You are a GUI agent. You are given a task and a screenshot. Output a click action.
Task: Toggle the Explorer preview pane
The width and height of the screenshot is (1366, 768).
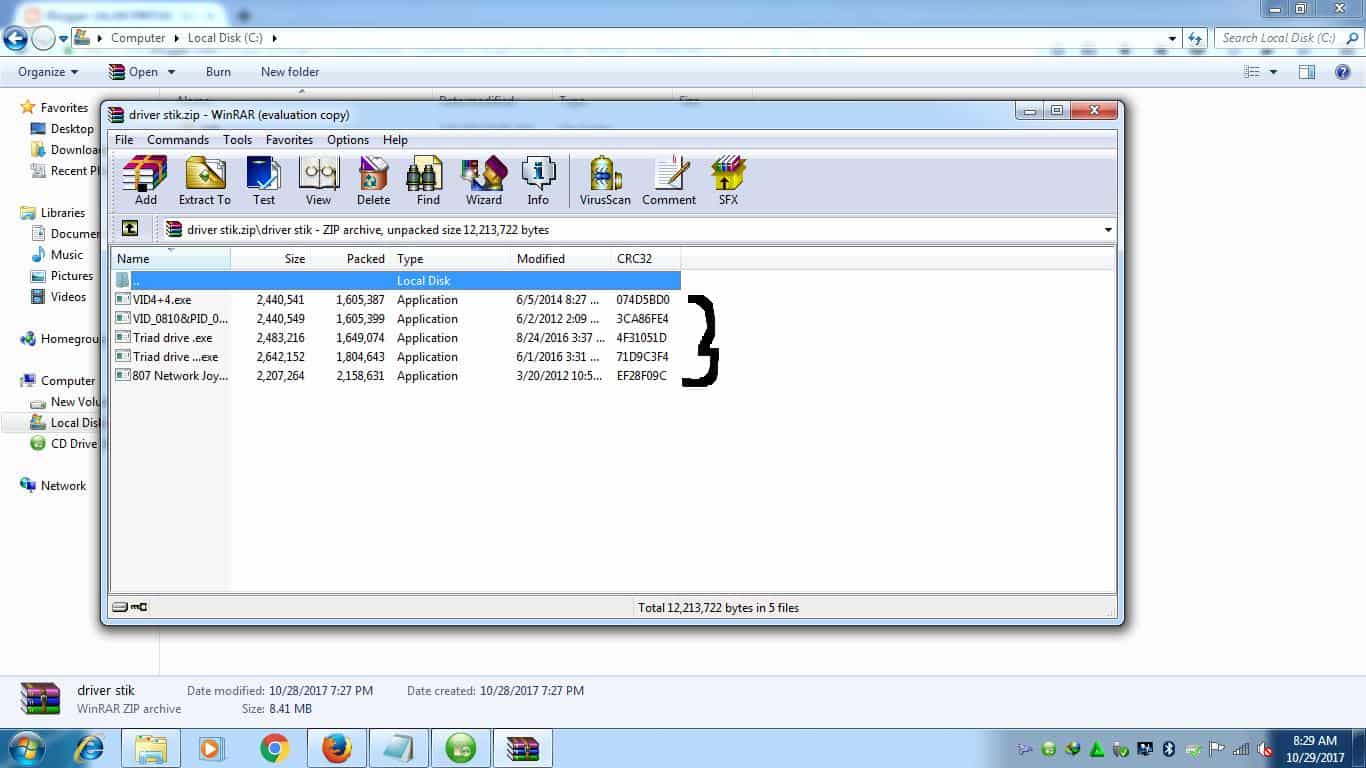(x=1306, y=72)
